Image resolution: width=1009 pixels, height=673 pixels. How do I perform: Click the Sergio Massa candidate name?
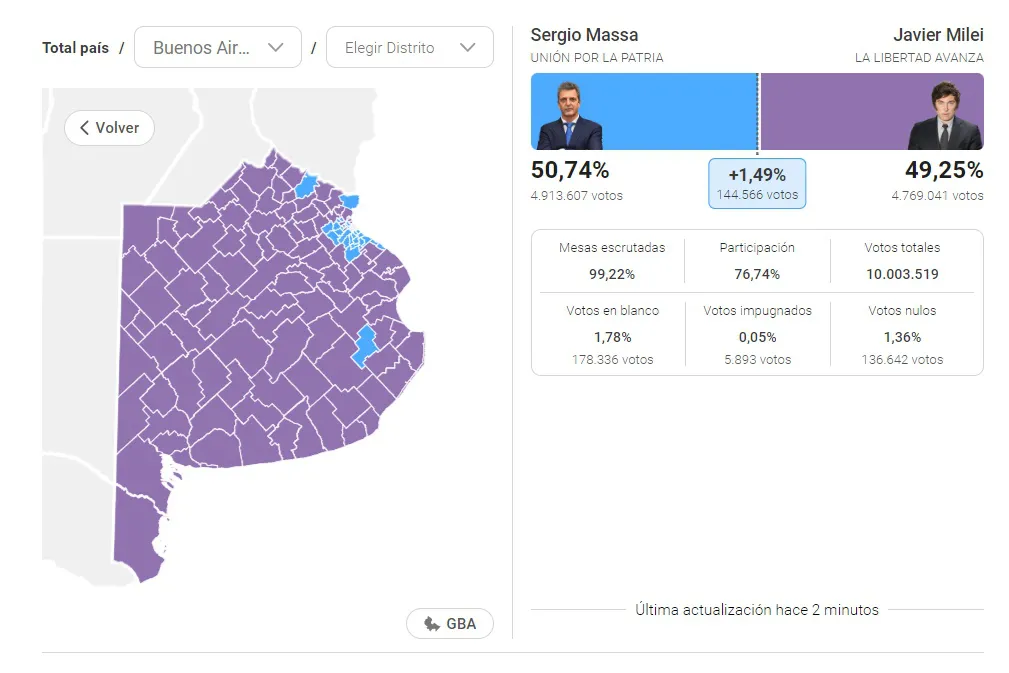tap(584, 35)
